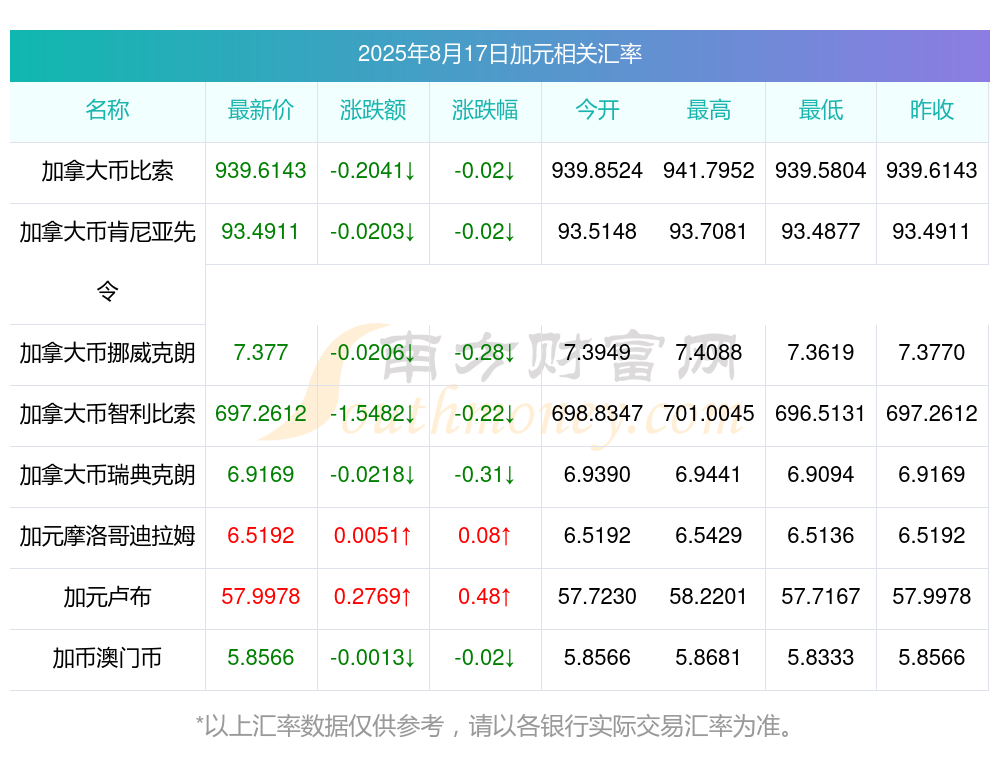Screen dimensions: 1000x757
Task: Click change percent 0.08↑
Action: [485, 536]
